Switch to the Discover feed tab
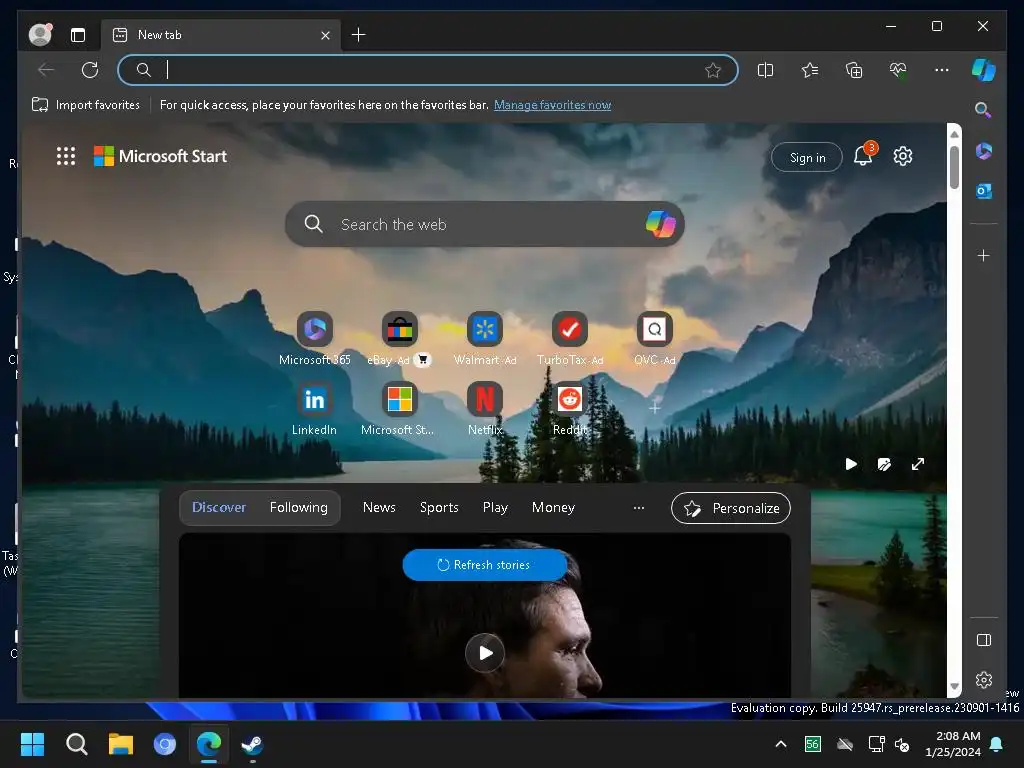1024x768 pixels. coord(219,507)
